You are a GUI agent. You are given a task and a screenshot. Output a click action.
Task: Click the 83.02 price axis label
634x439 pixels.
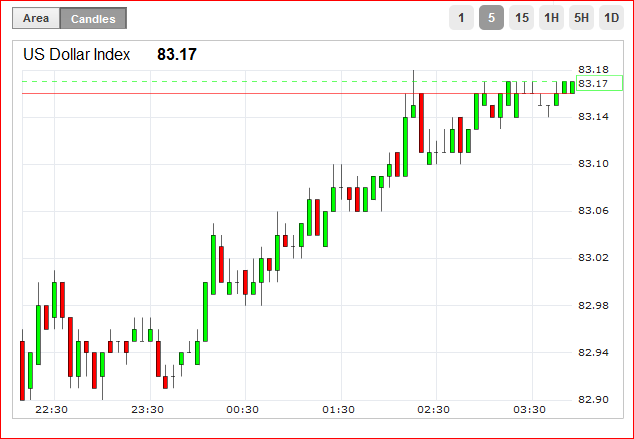[x=593, y=258]
